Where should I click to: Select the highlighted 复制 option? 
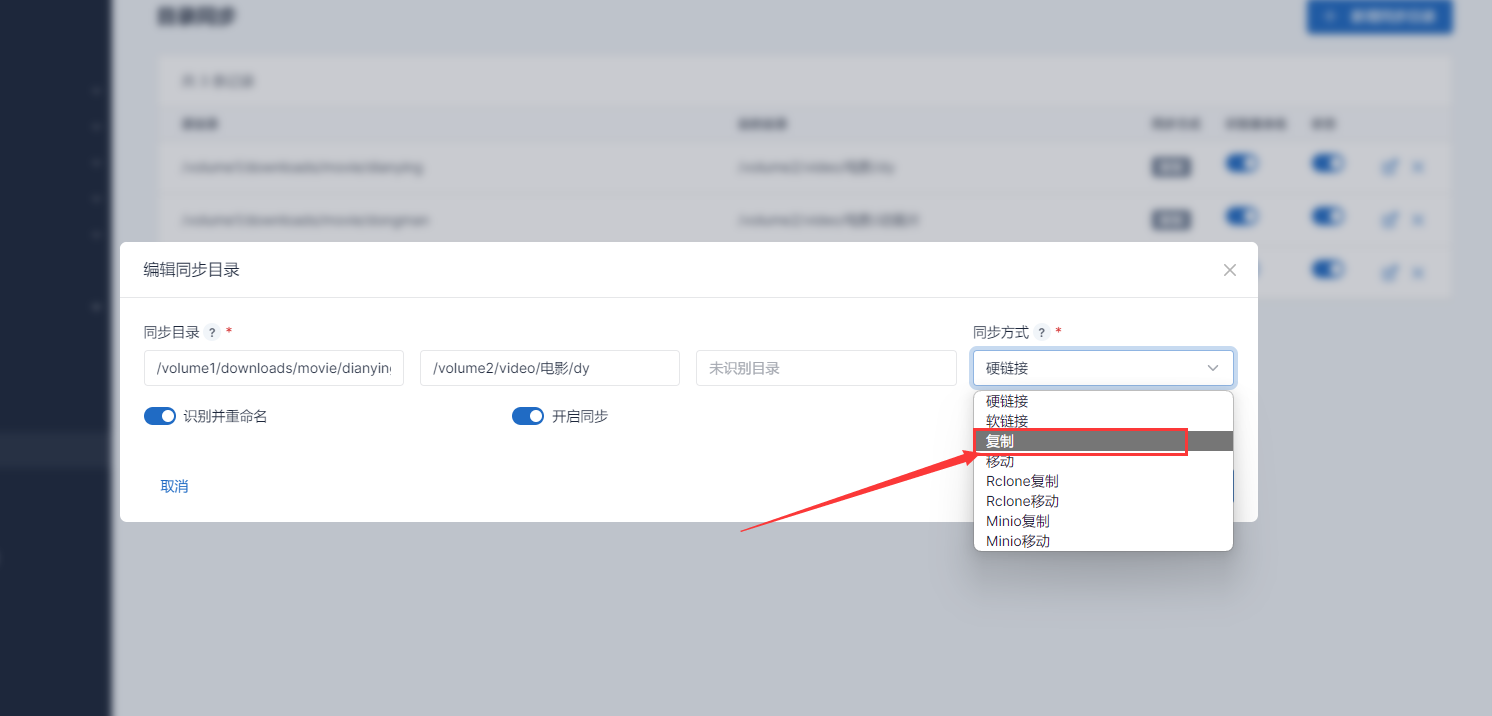1000,441
